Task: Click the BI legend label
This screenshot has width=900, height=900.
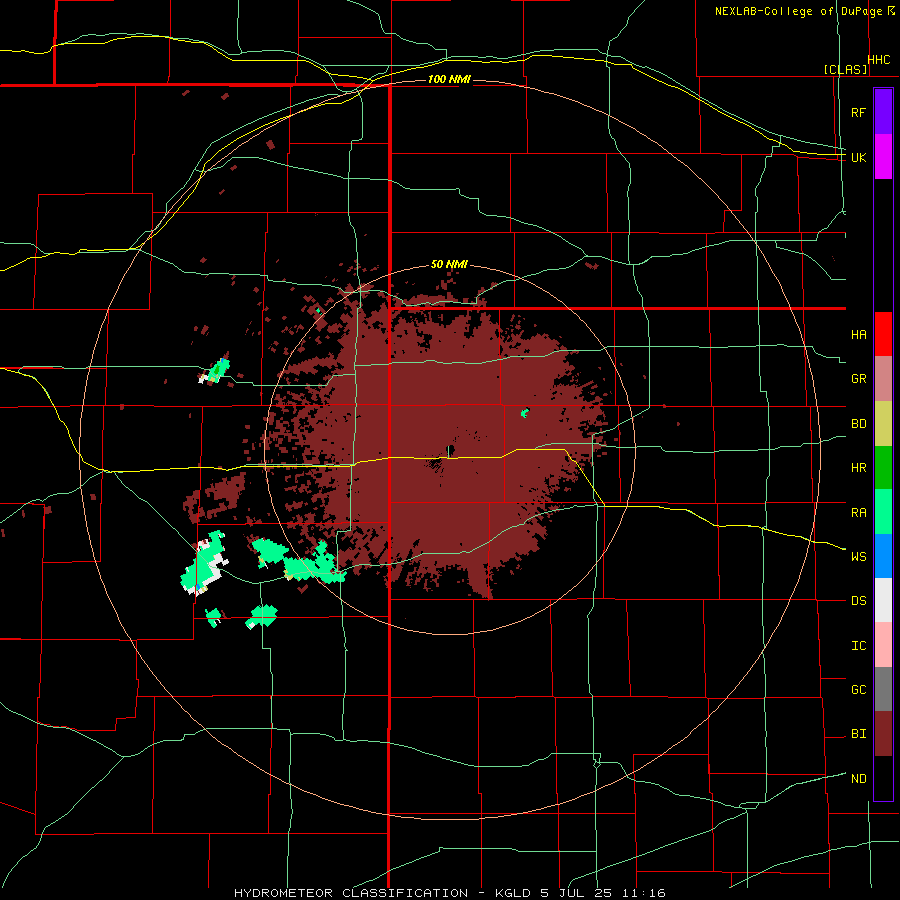Action: (x=859, y=734)
